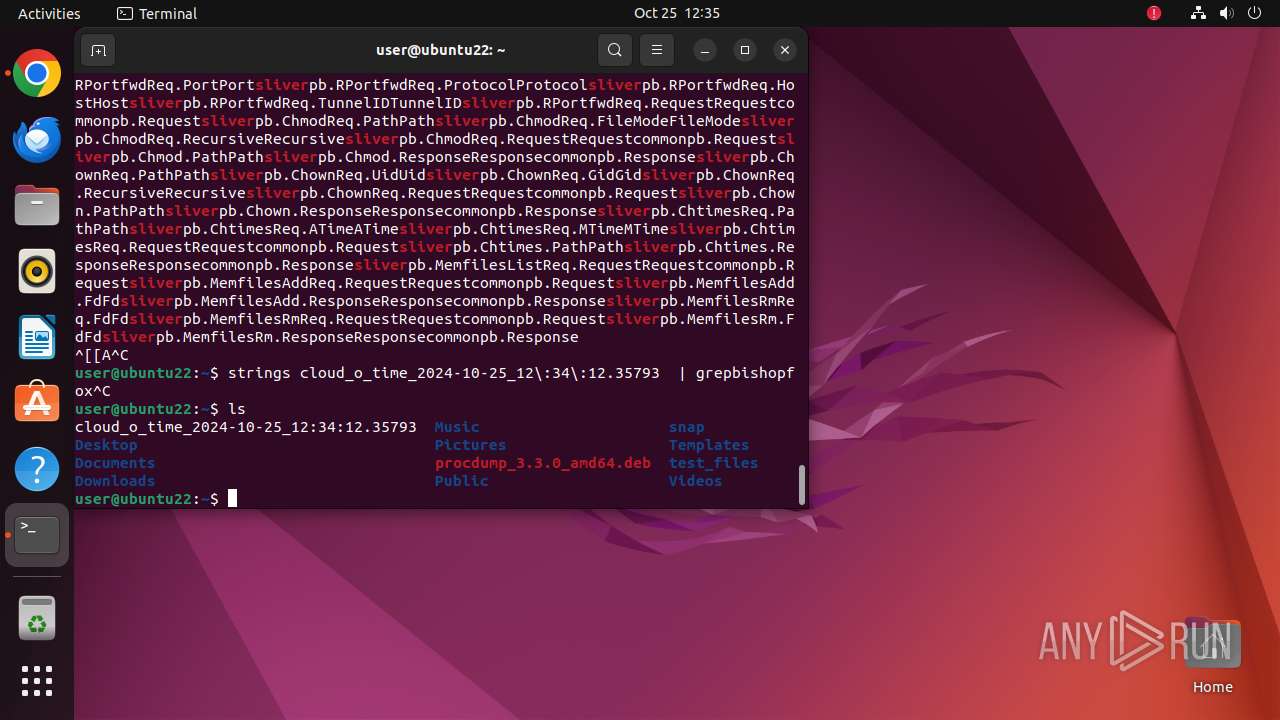Click the Videos directory name
This screenshot has height=720, width=1280.
695,481
